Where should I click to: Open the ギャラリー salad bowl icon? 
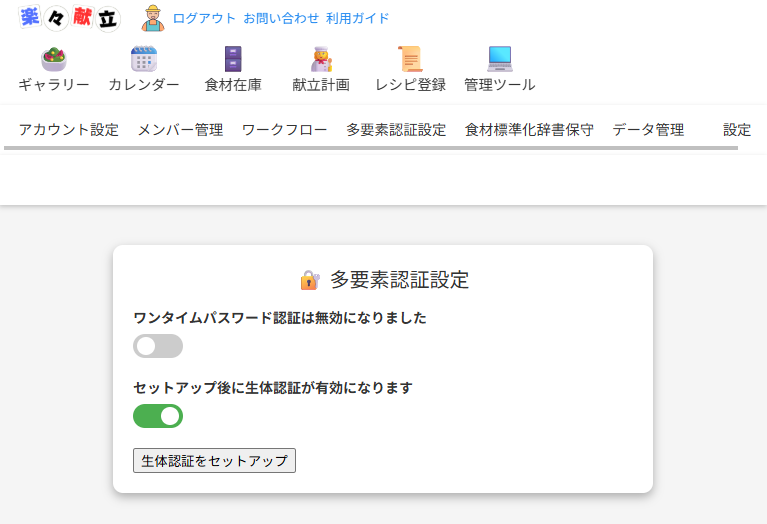click(54, 59)
